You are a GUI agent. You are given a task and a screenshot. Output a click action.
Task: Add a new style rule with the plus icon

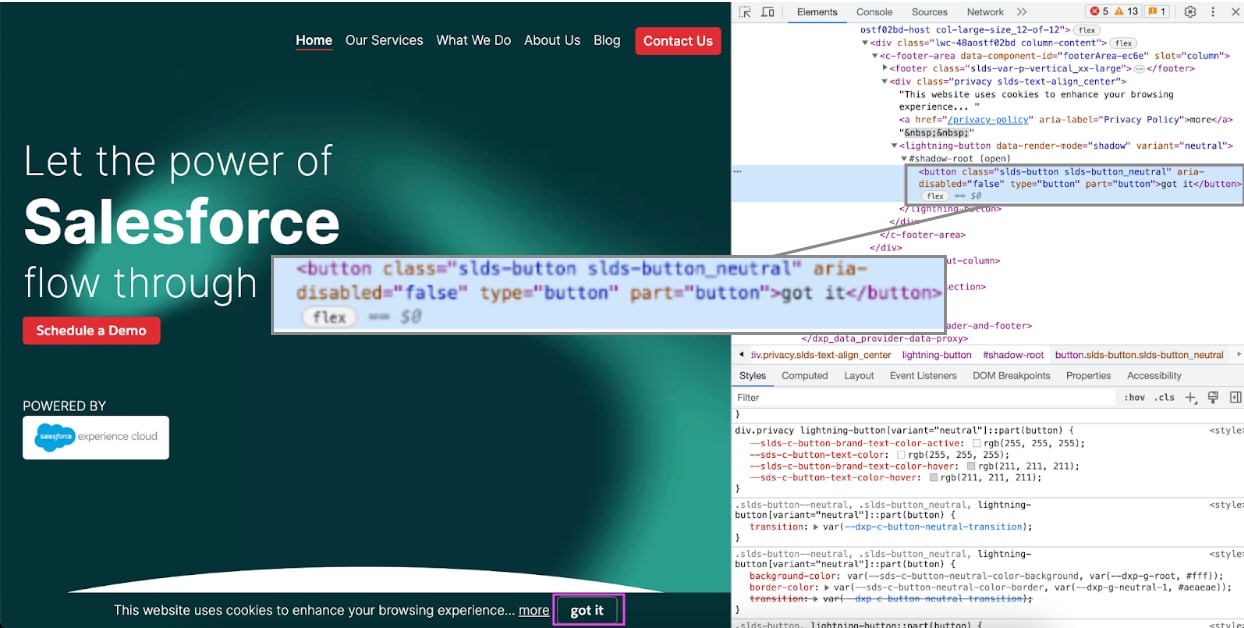tap(1189, 397)
